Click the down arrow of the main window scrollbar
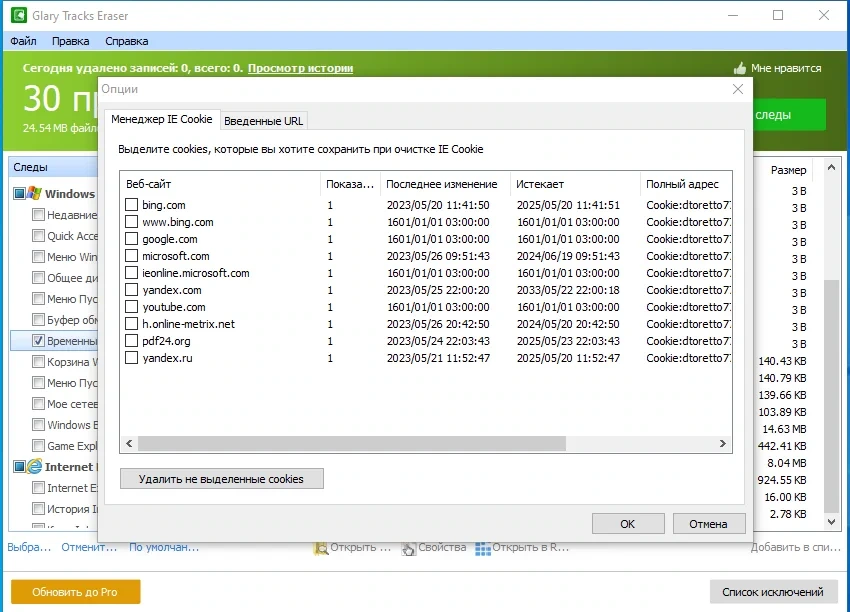The image size is (850, 612). click(831, 521)
